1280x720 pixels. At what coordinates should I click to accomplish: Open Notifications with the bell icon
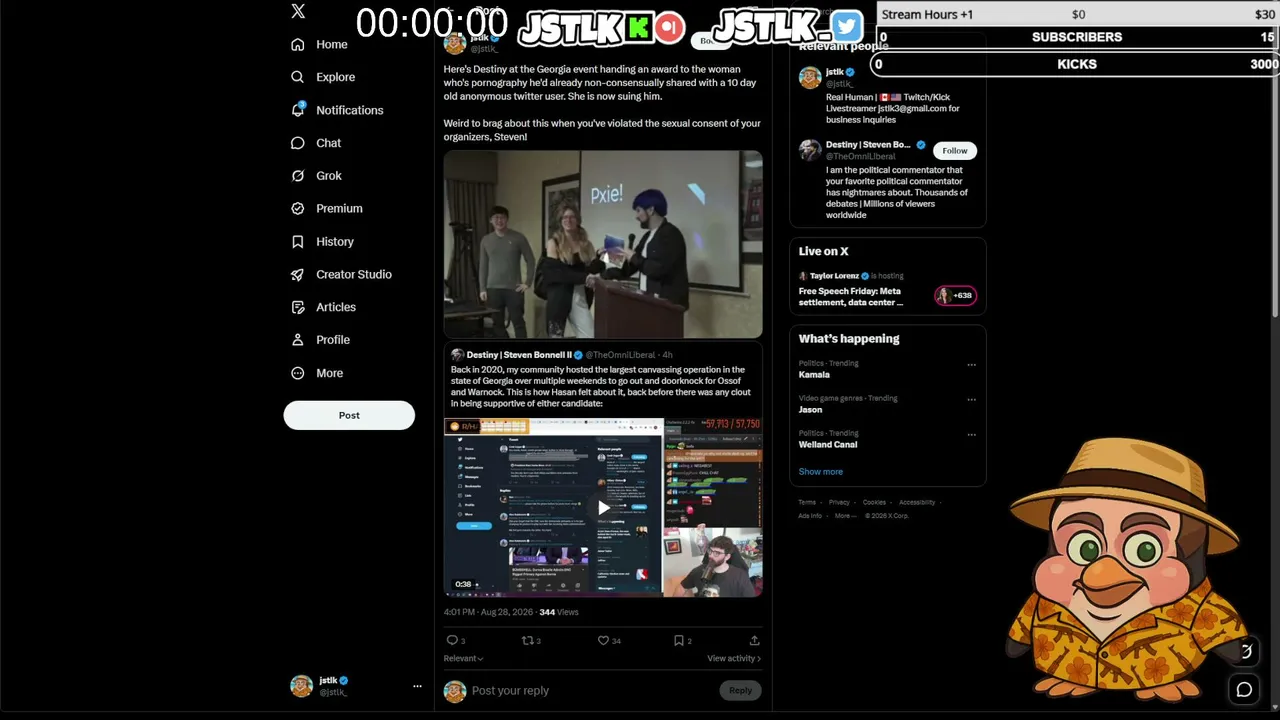pyautogui.click(x=337, y=110)
